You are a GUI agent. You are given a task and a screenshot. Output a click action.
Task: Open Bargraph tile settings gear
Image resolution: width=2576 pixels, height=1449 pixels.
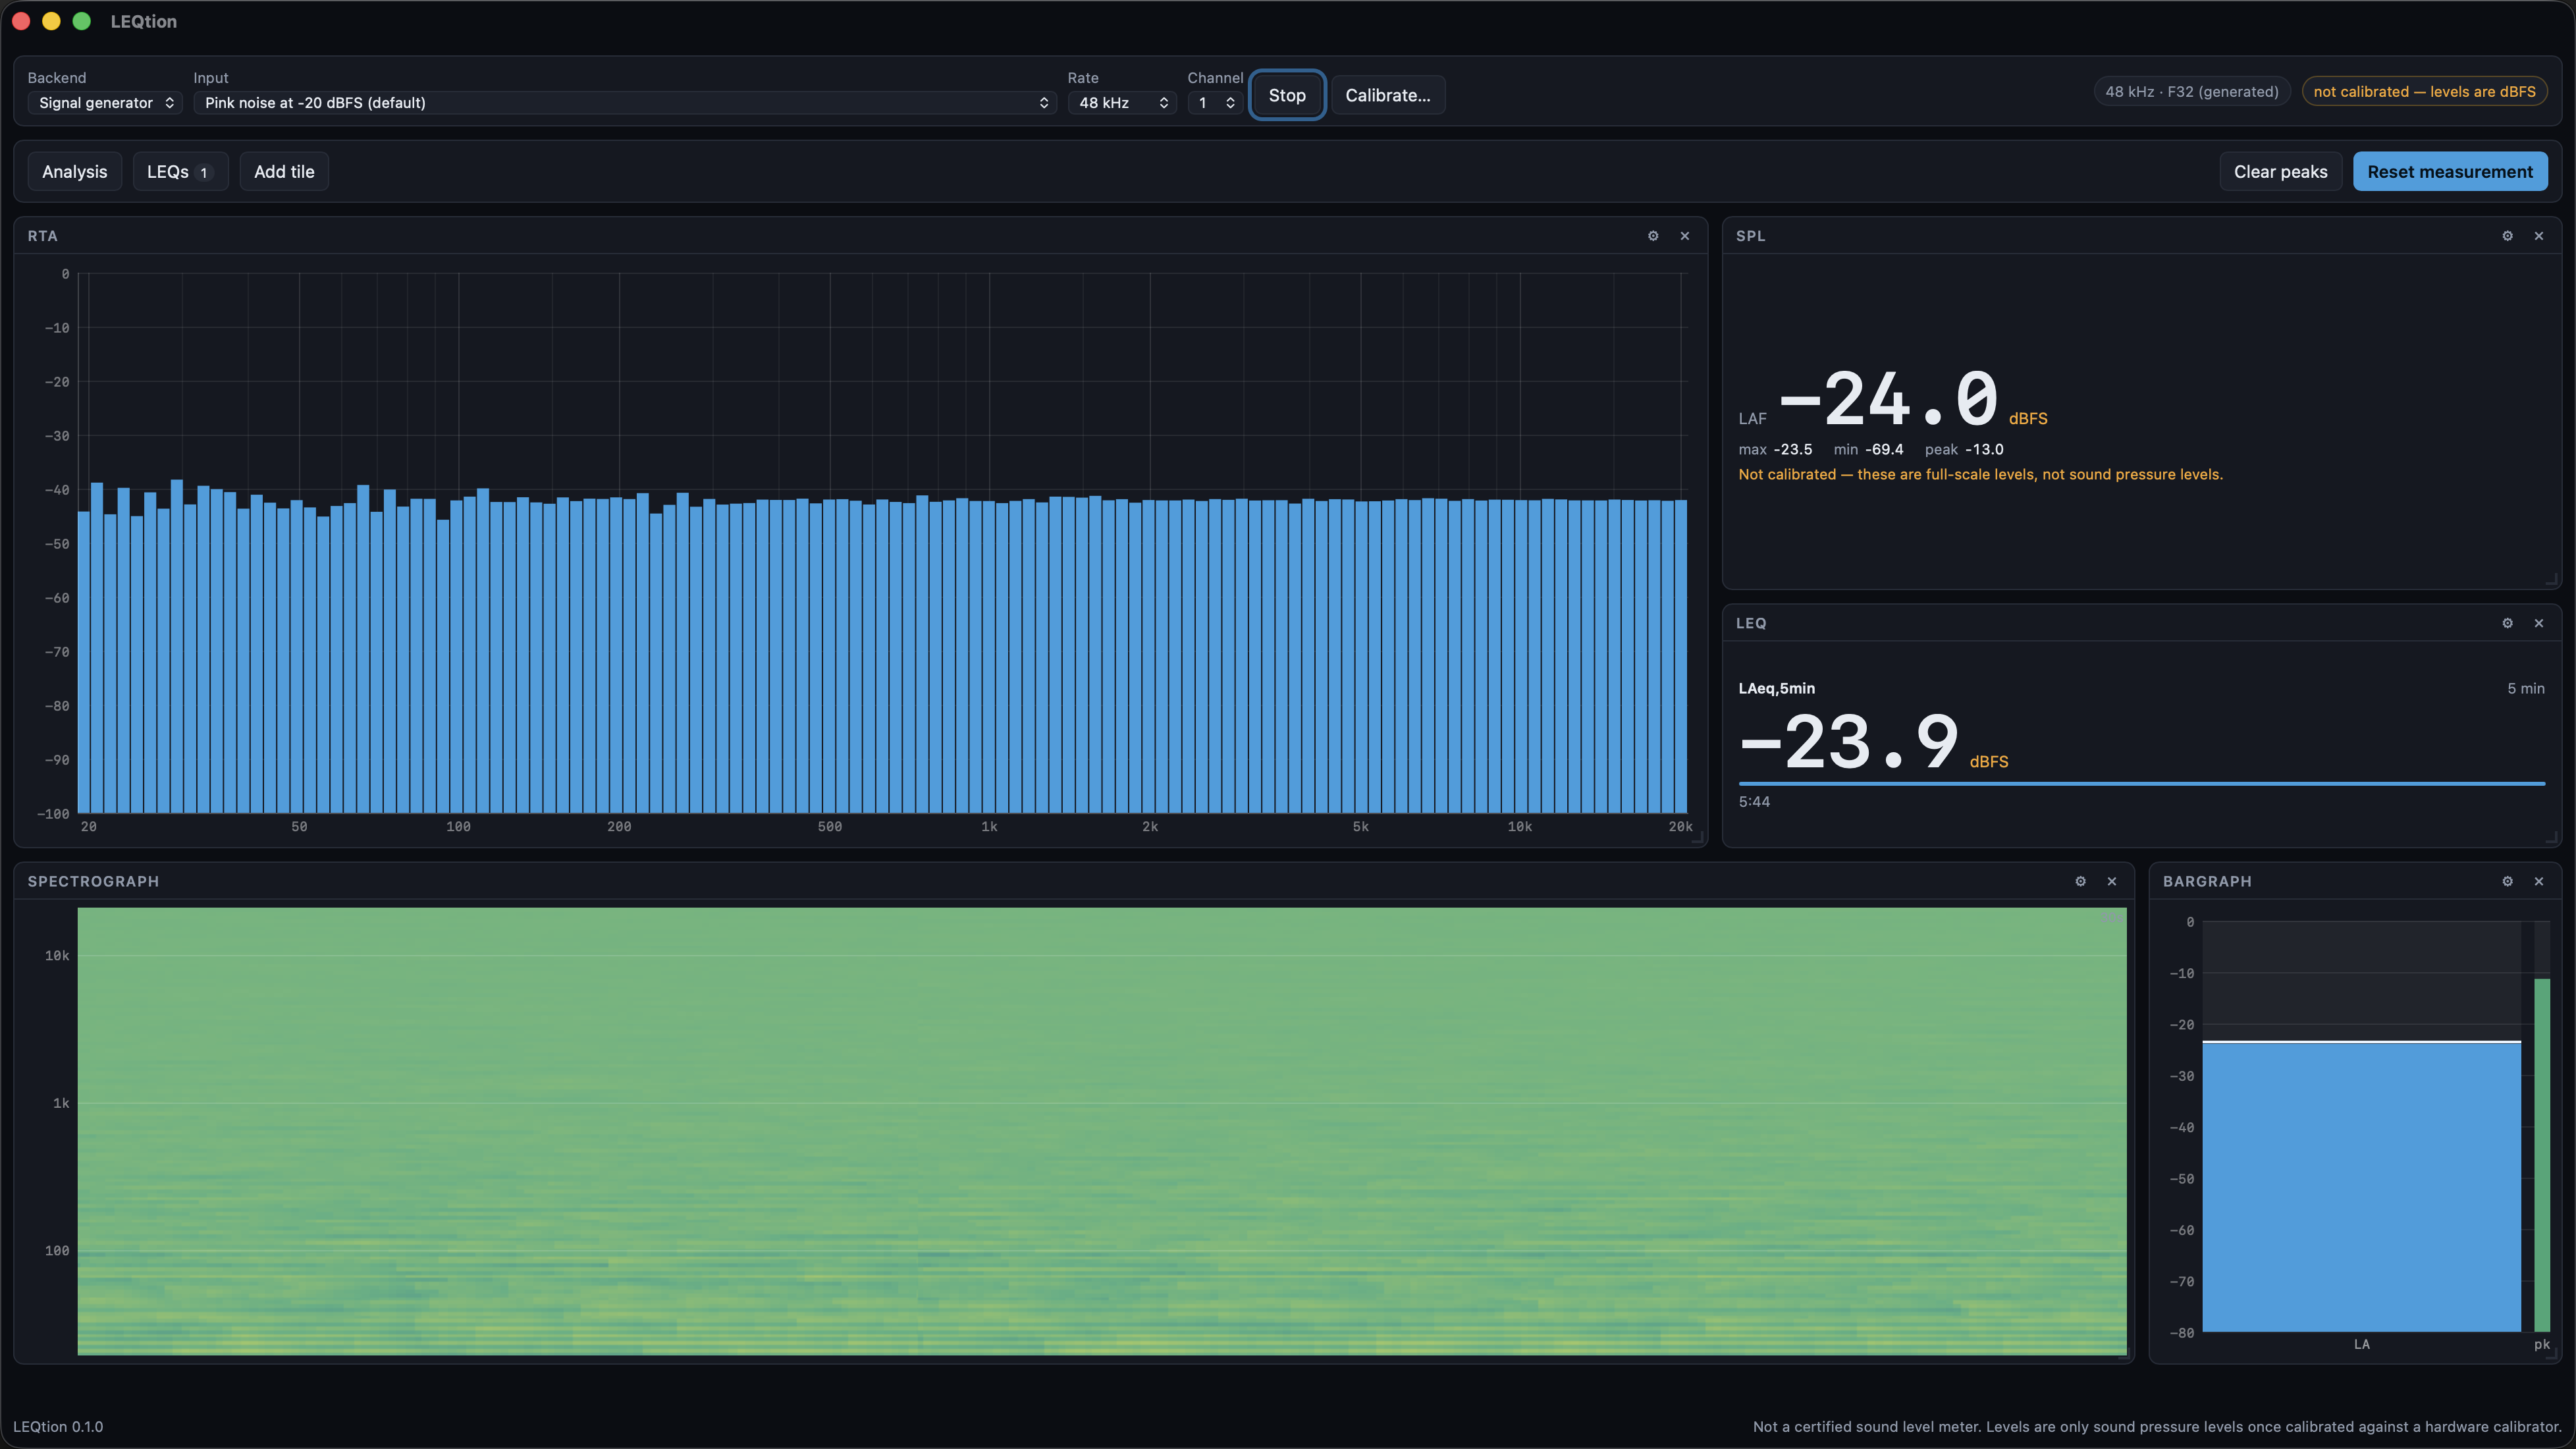click(2507, 881)
